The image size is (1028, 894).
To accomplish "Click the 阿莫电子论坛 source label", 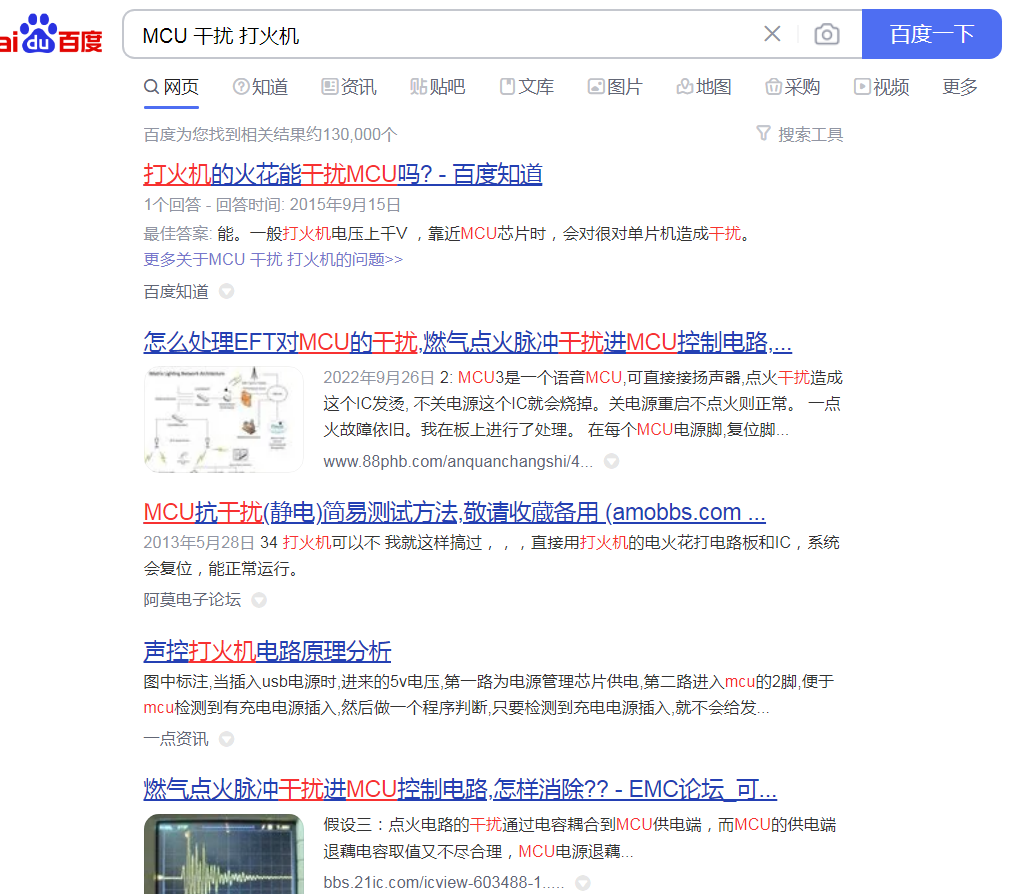I will pyautogui.click(x=192, y=600).
